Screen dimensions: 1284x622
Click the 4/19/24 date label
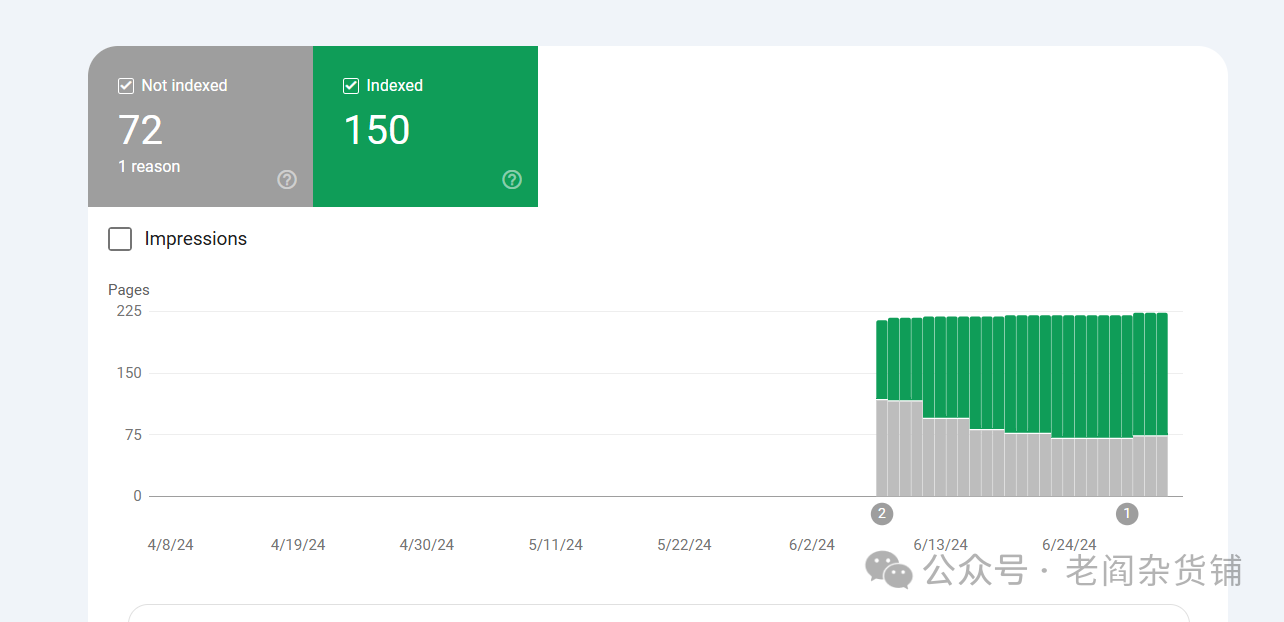(x=298, y=545)
